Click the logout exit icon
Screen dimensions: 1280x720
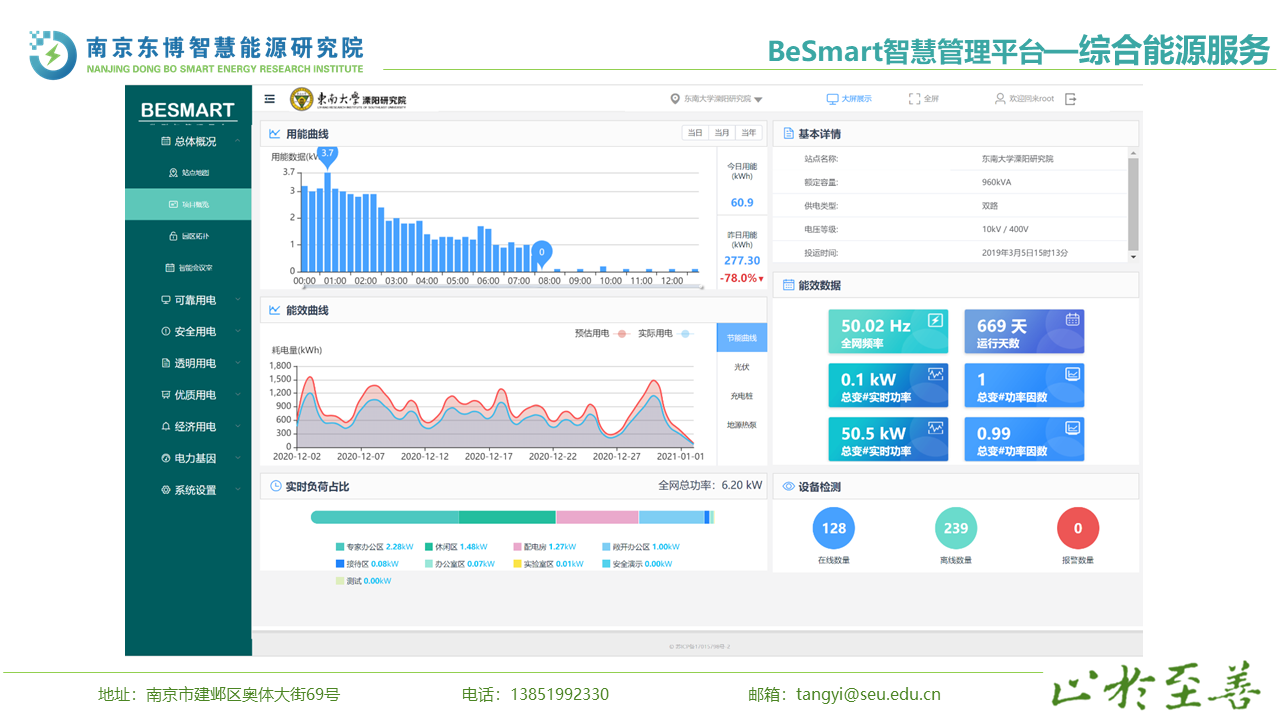(x=1071, y=99)
